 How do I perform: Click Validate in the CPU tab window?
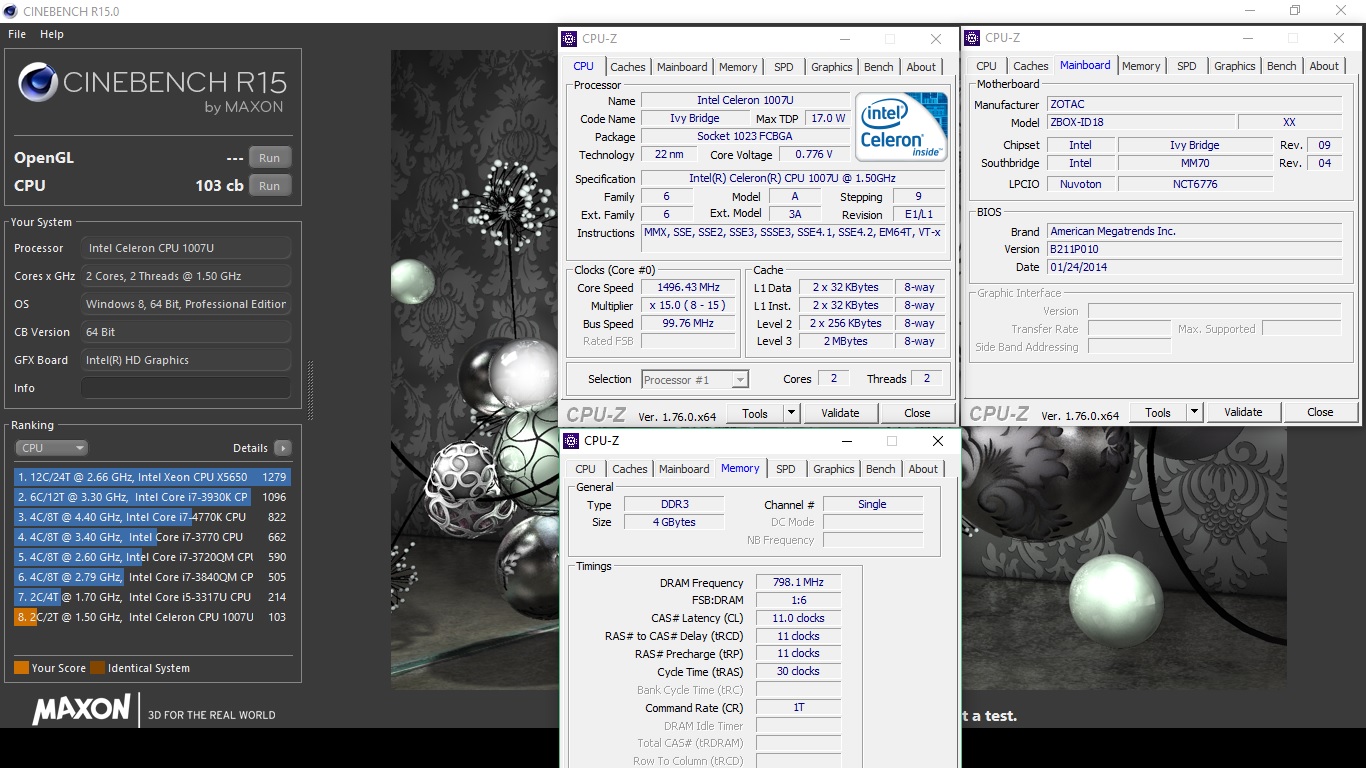pos(840,413)
